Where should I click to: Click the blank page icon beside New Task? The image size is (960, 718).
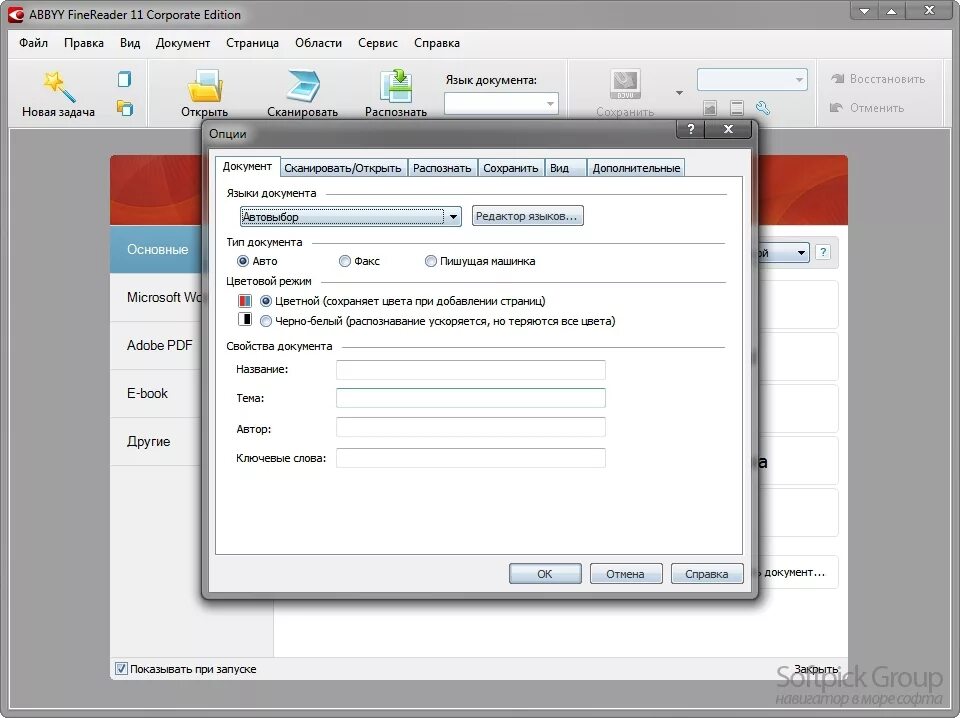(x=124, y=79)
